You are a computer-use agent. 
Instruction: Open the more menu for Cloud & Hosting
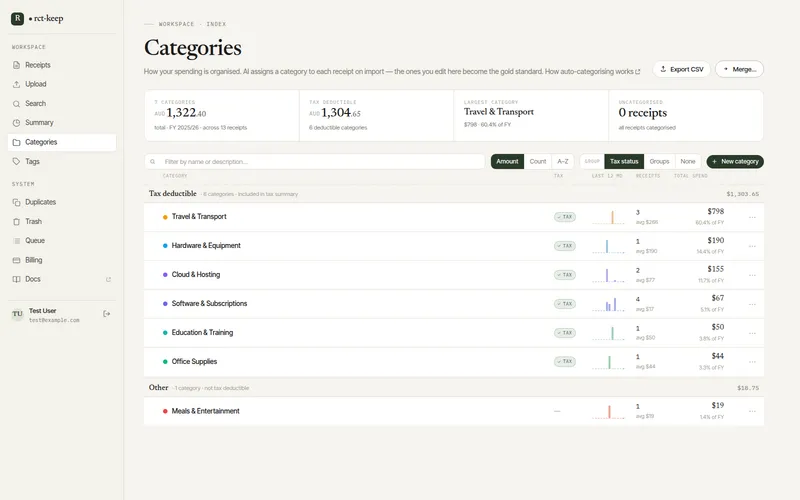click(752, 275)
